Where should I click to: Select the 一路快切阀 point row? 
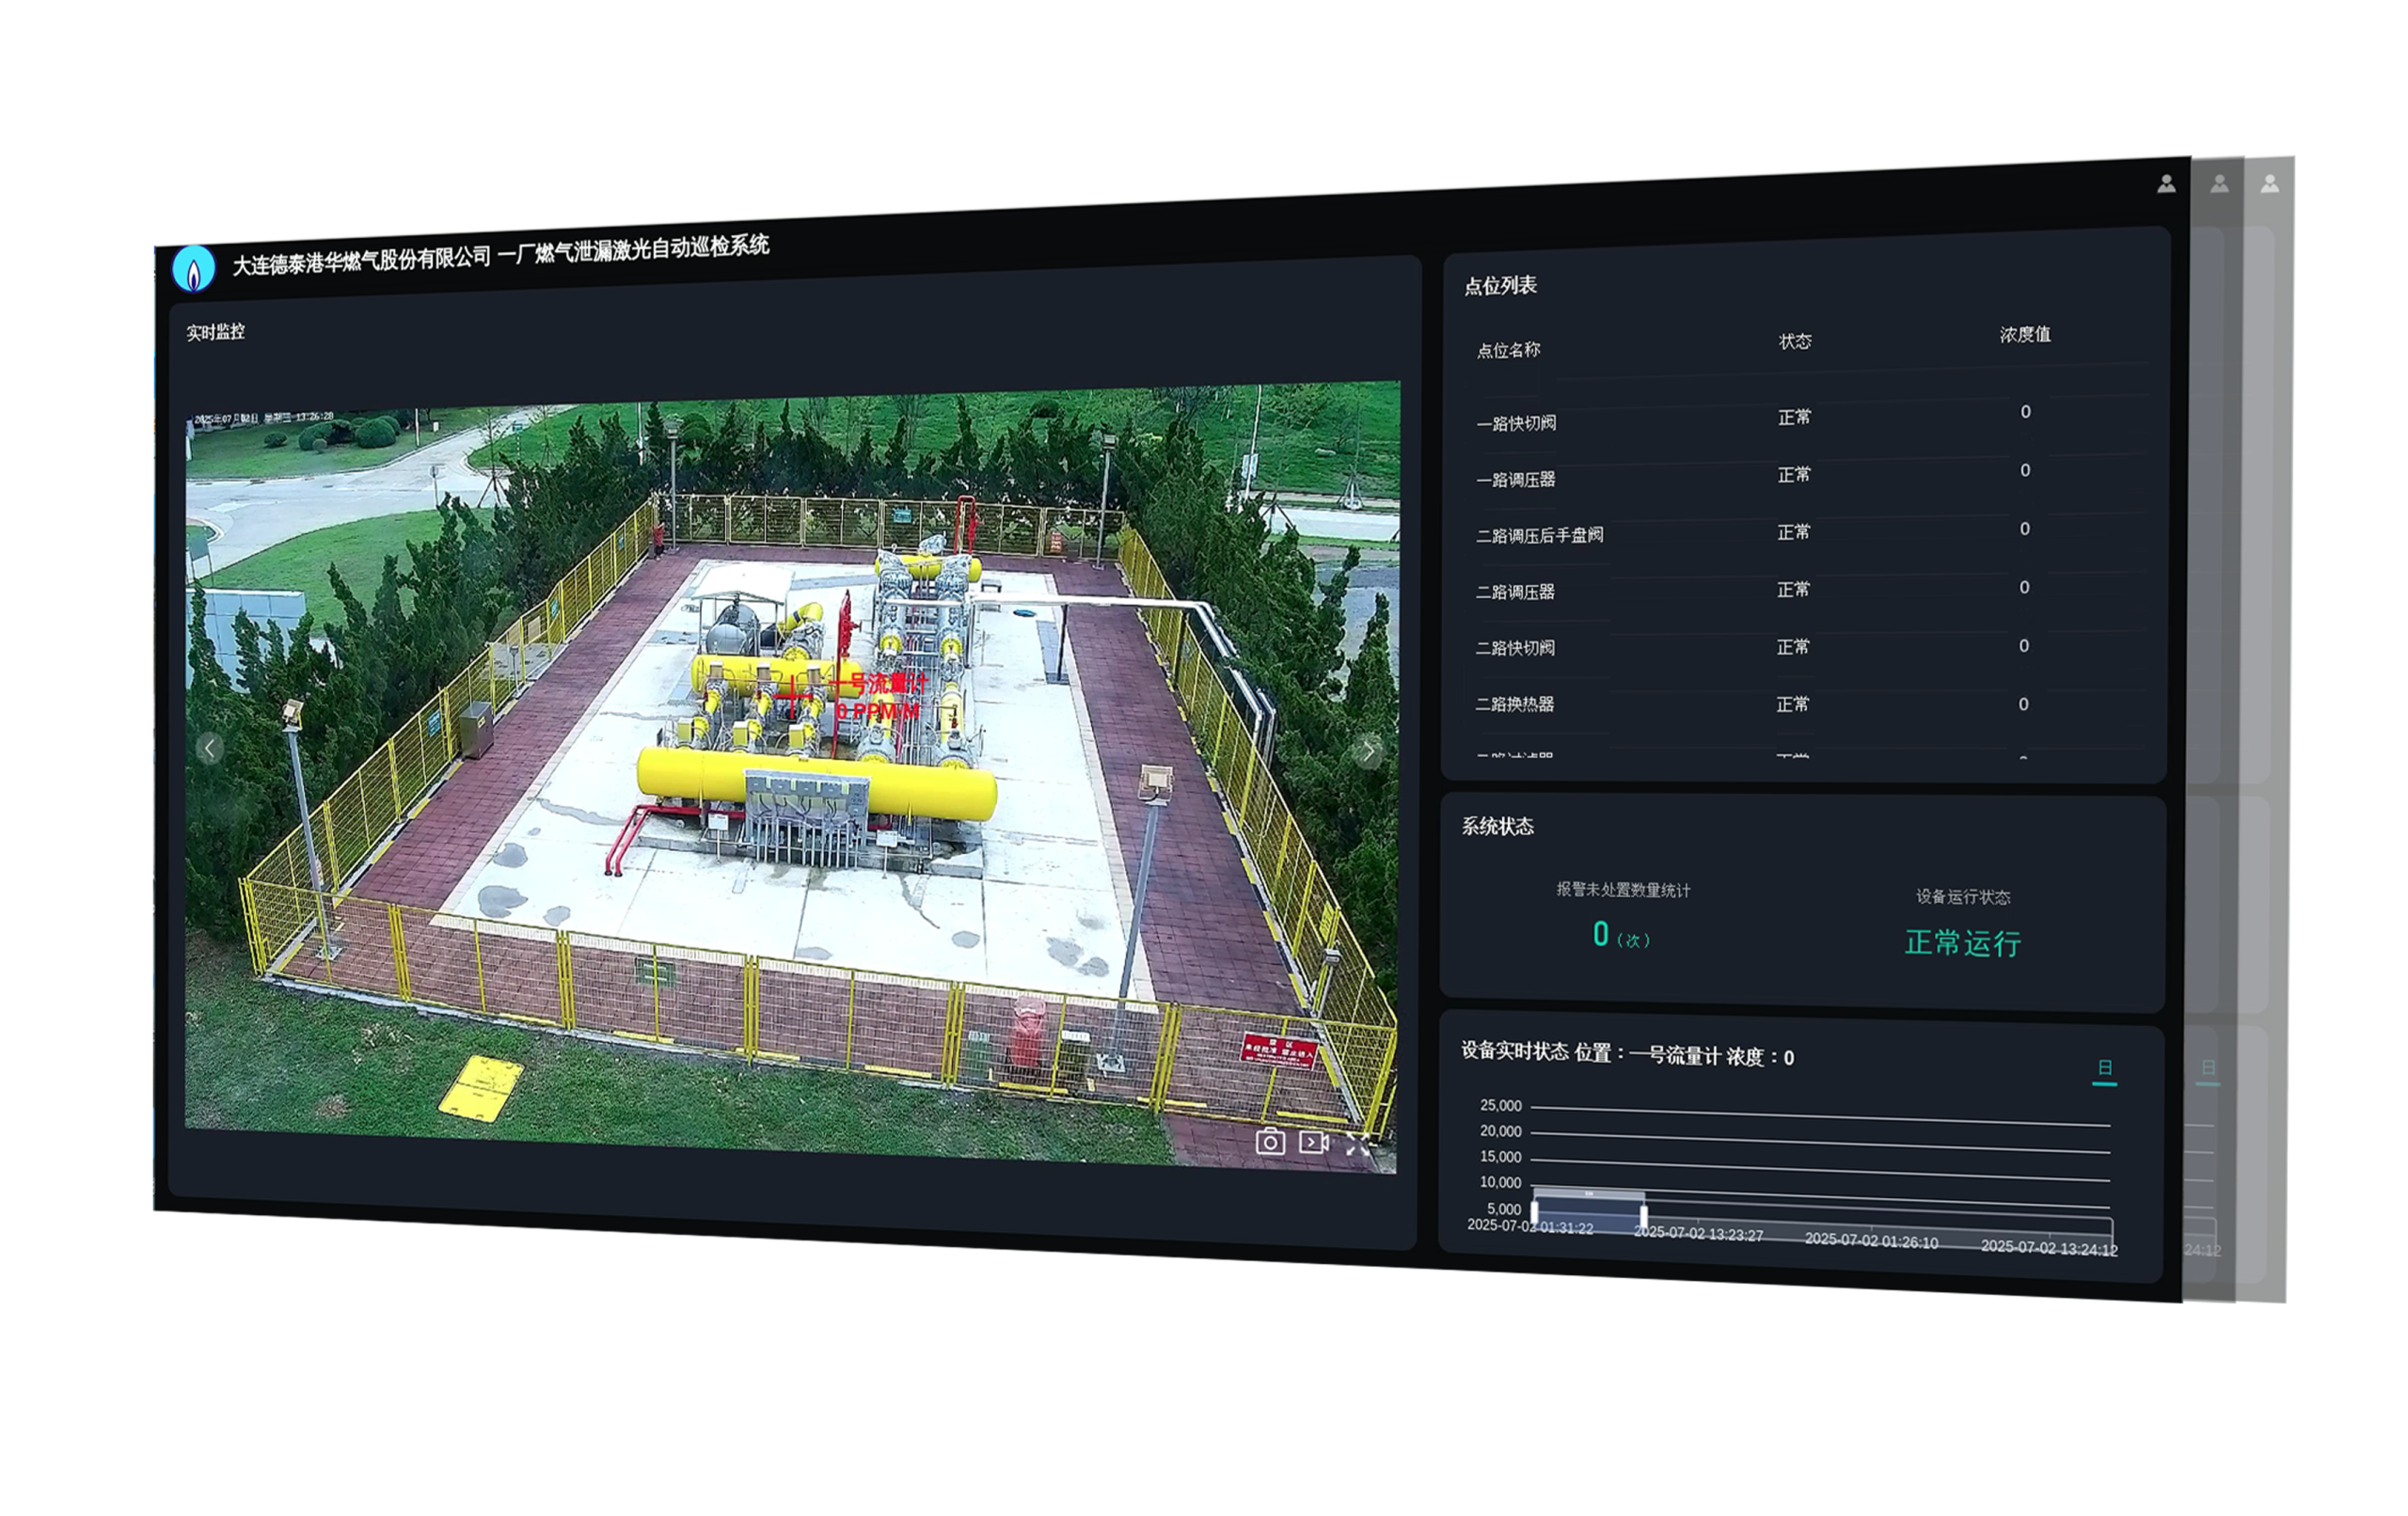[x=1516, y=423]
